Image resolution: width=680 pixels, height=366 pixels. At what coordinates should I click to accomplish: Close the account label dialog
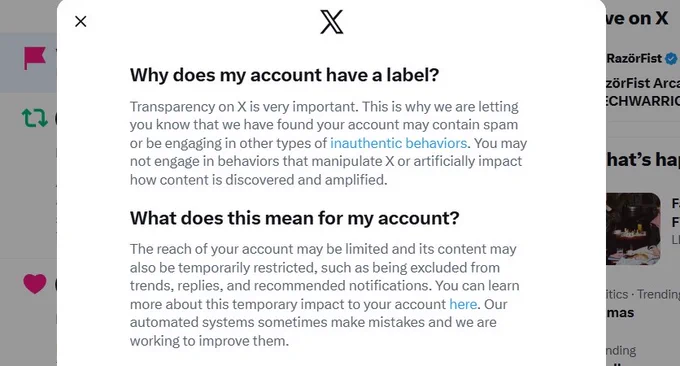(81, 21)
